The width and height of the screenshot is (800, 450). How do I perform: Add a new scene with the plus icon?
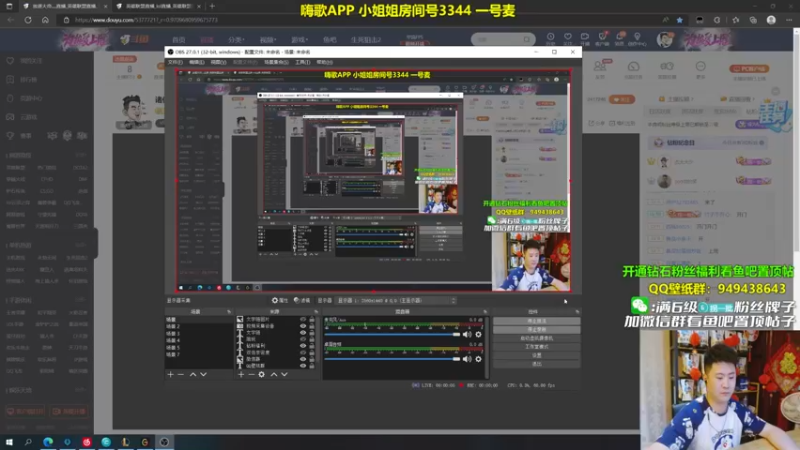click(170, 374)
